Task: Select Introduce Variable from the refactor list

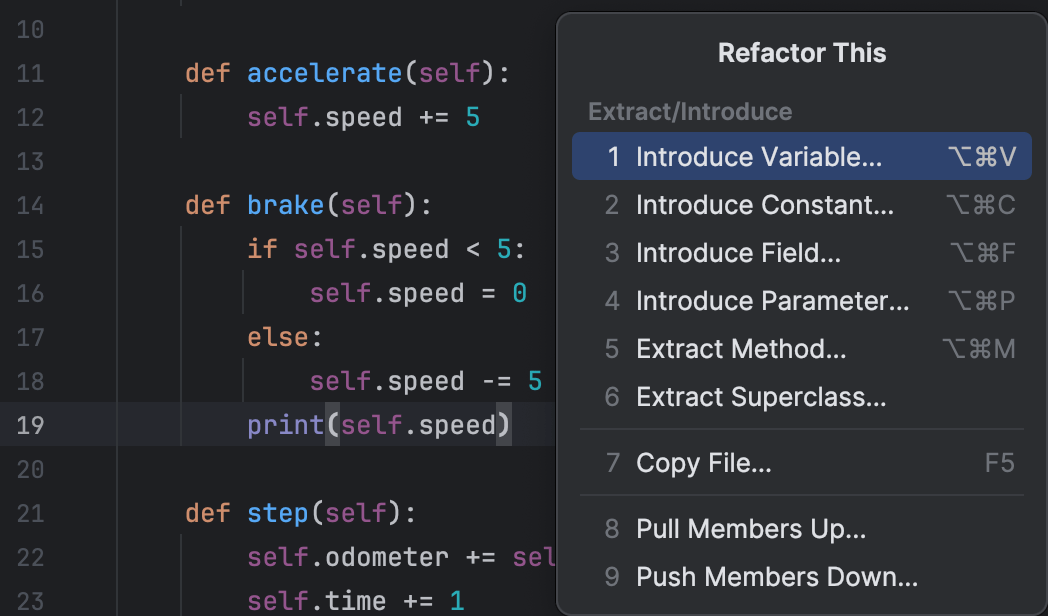Action: 758,157
